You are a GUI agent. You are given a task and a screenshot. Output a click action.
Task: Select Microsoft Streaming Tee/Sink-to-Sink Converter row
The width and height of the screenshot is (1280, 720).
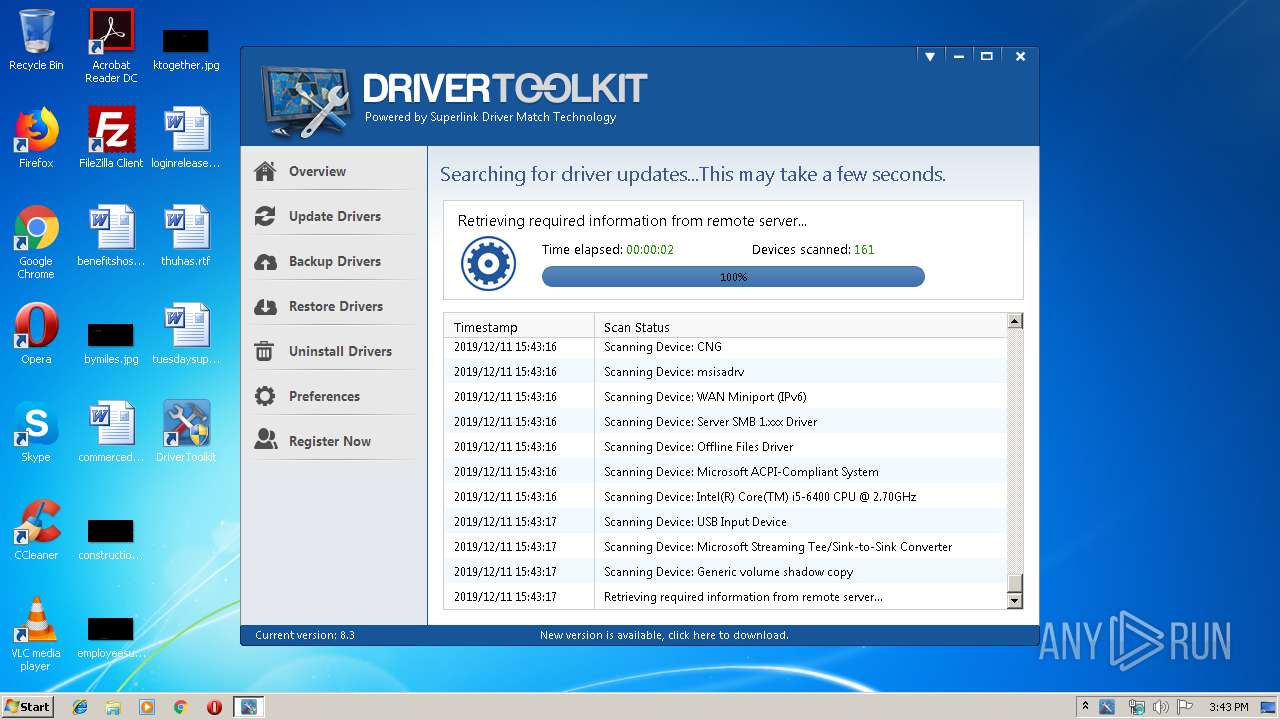click(x=725, y=547)
